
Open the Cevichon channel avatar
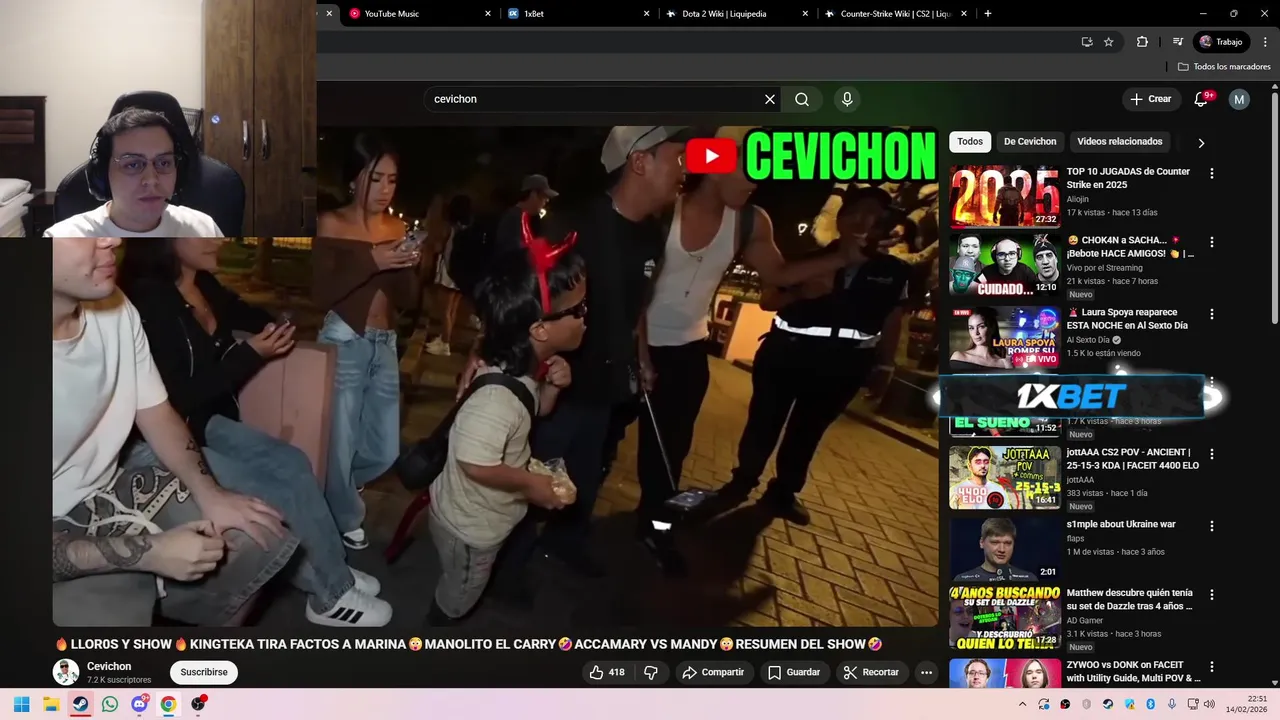(66, 672)
